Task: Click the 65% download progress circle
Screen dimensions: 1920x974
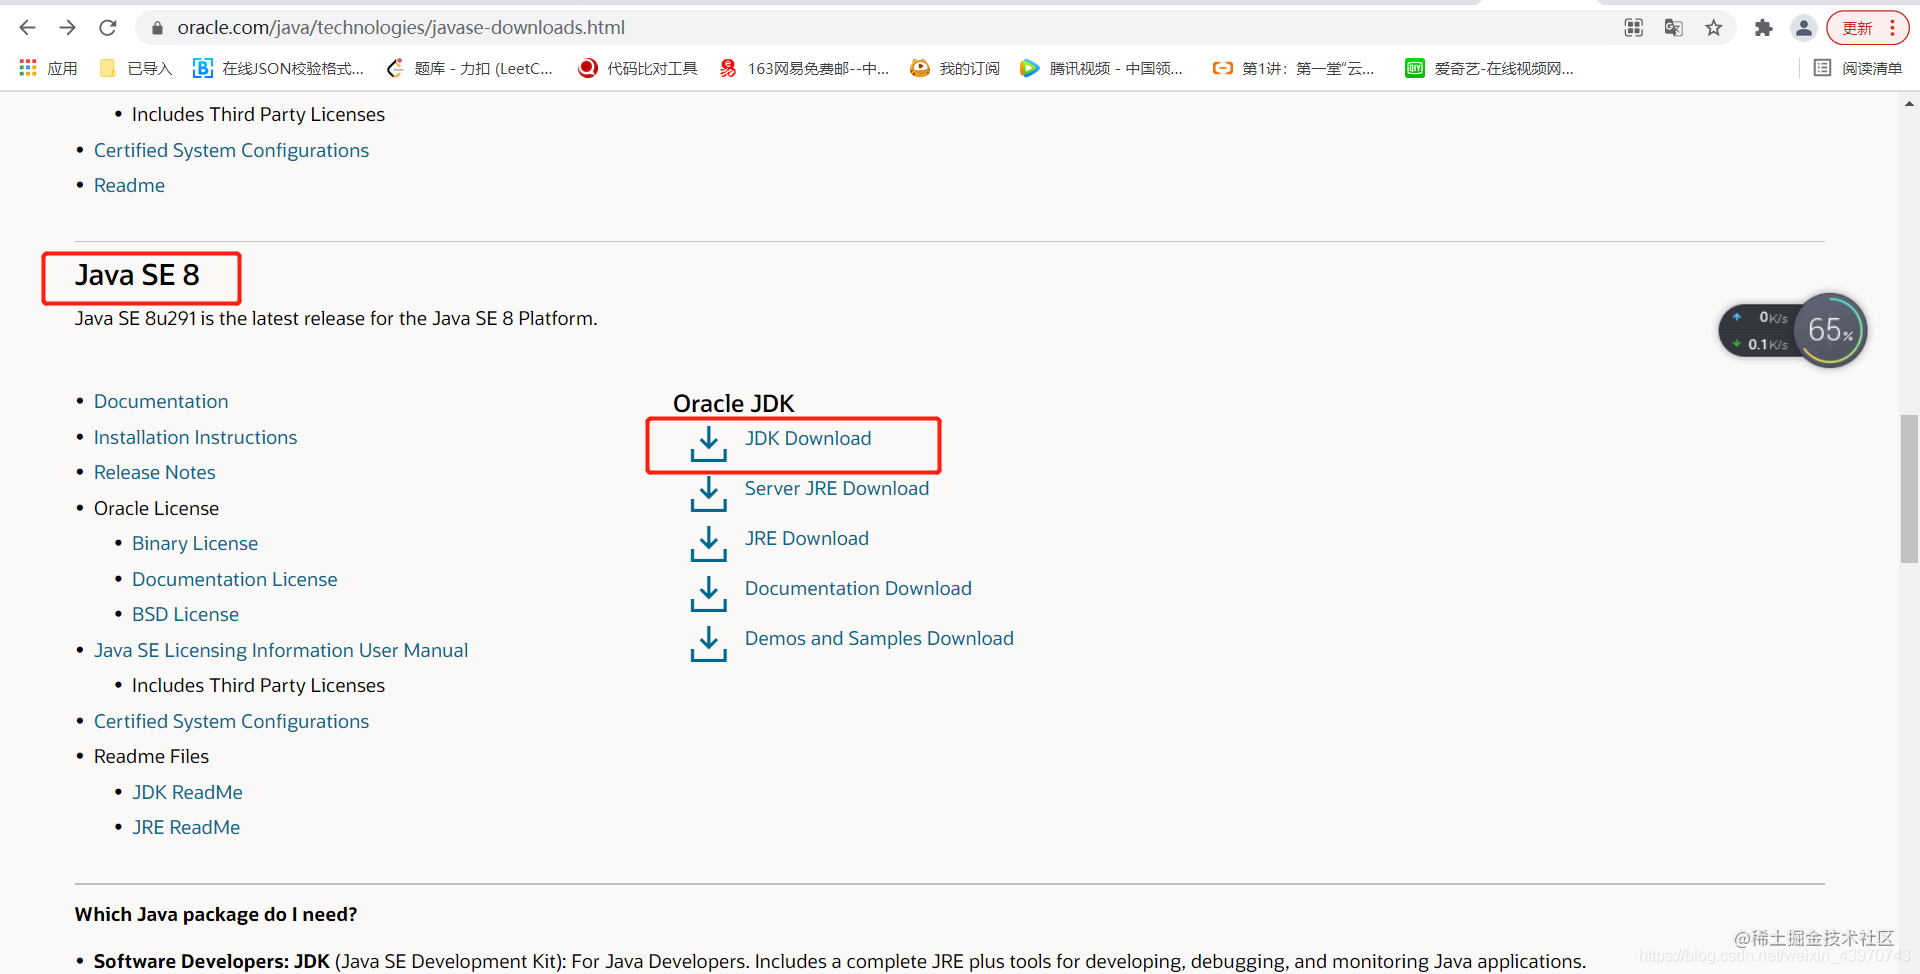Action: [x=1831, y=330]
